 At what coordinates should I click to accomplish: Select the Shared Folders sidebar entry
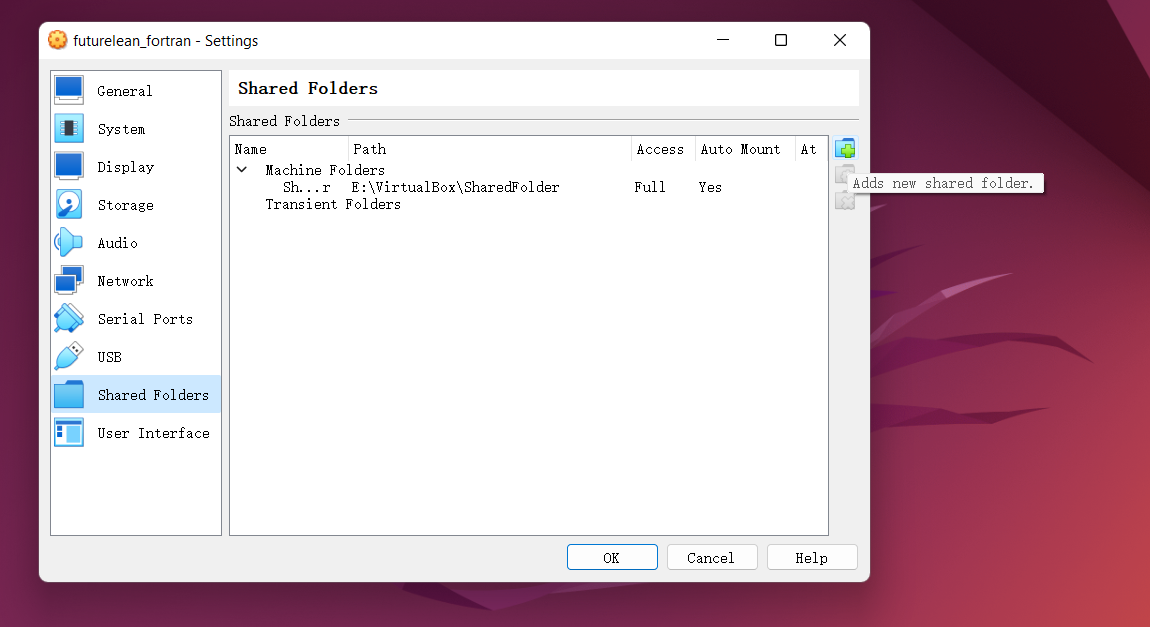pyautogui.click(x=150, y=394)
